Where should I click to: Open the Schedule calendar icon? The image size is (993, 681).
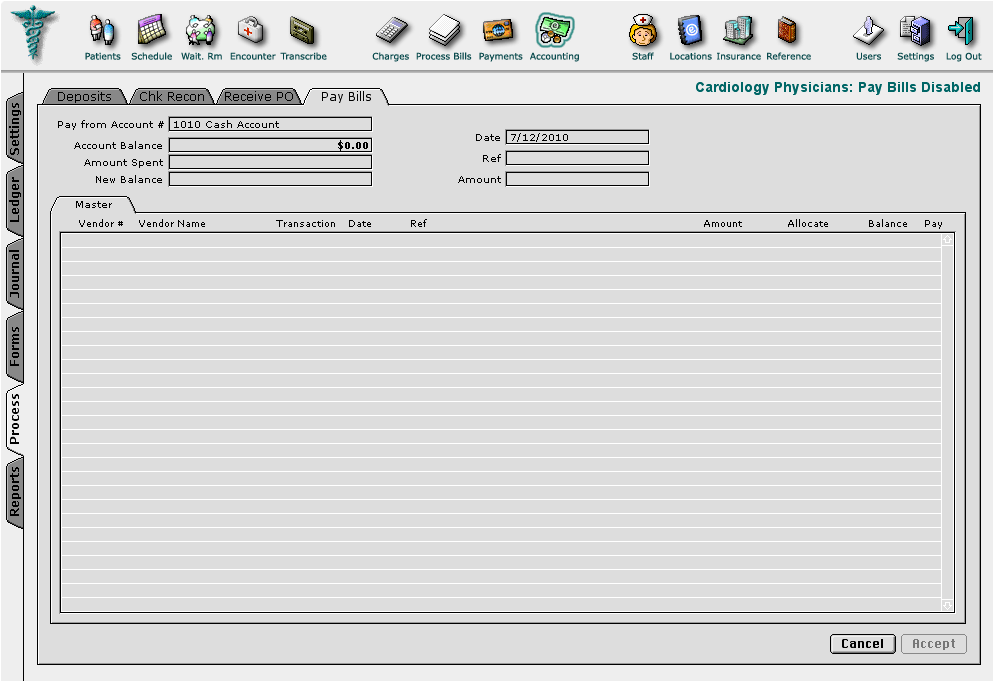pyautogui.click(x=151, y=30)
